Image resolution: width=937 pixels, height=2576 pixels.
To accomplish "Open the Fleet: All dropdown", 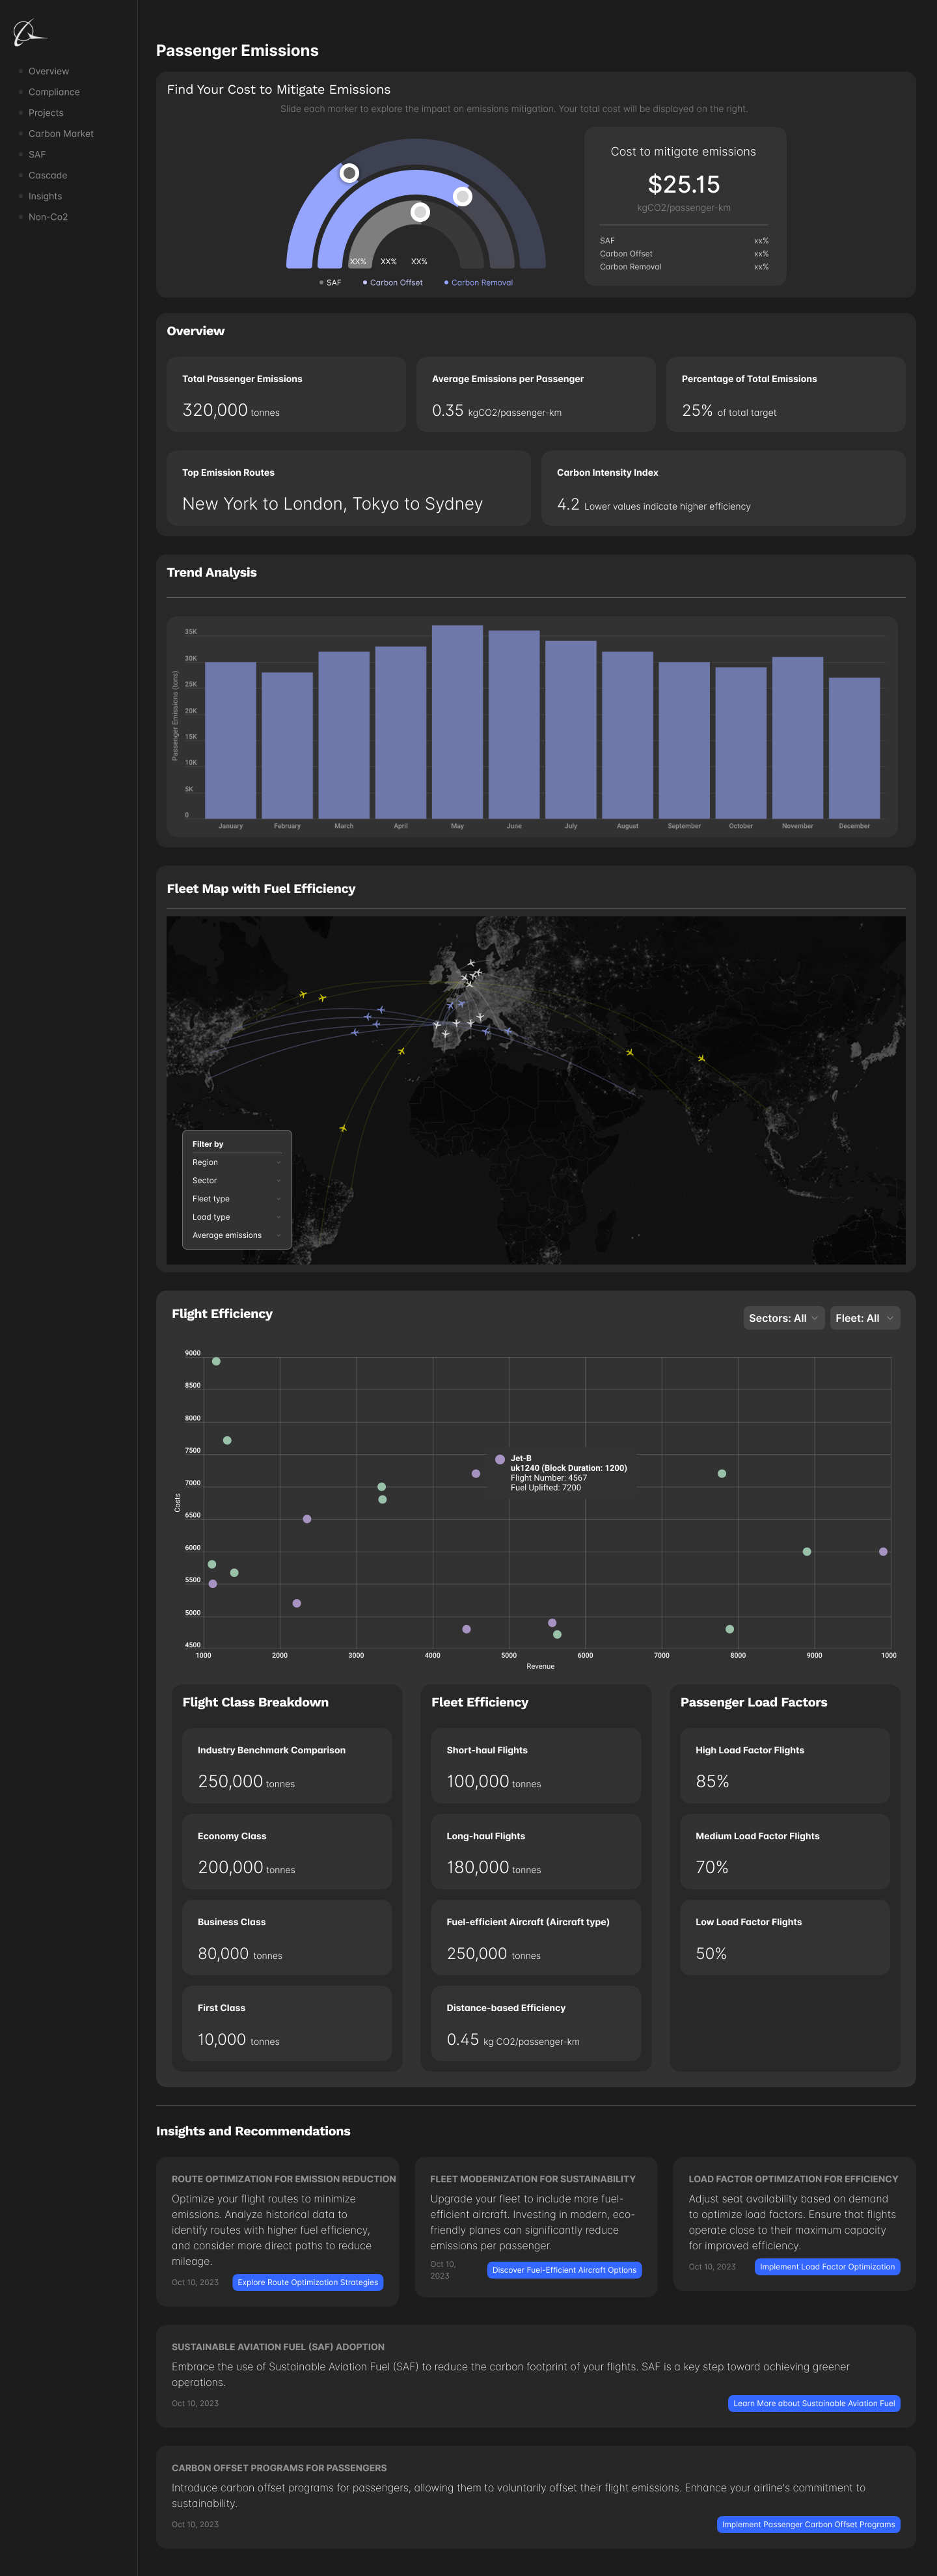I will 864,1318.
